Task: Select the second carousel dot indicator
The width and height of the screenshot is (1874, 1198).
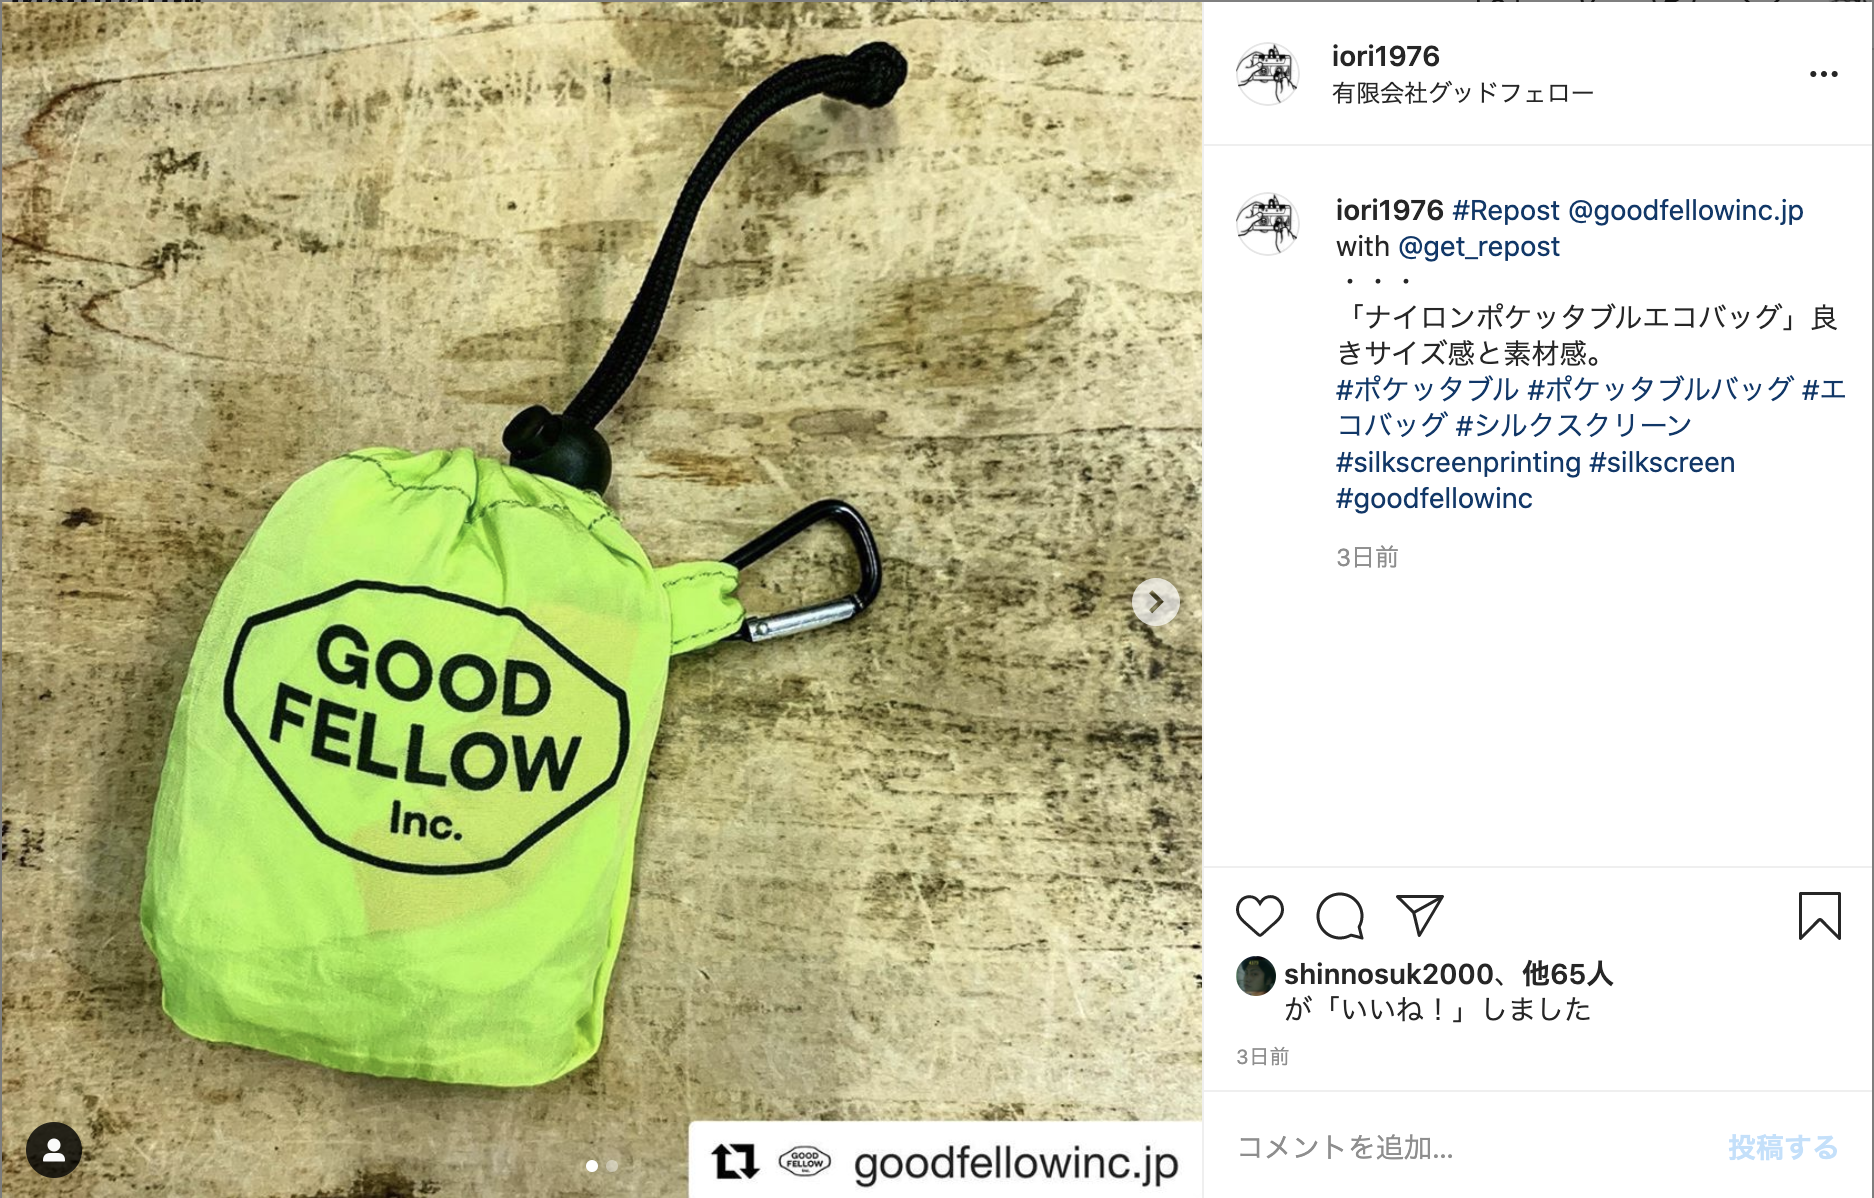Action: pyautogui.click(x=613, y=1166)
